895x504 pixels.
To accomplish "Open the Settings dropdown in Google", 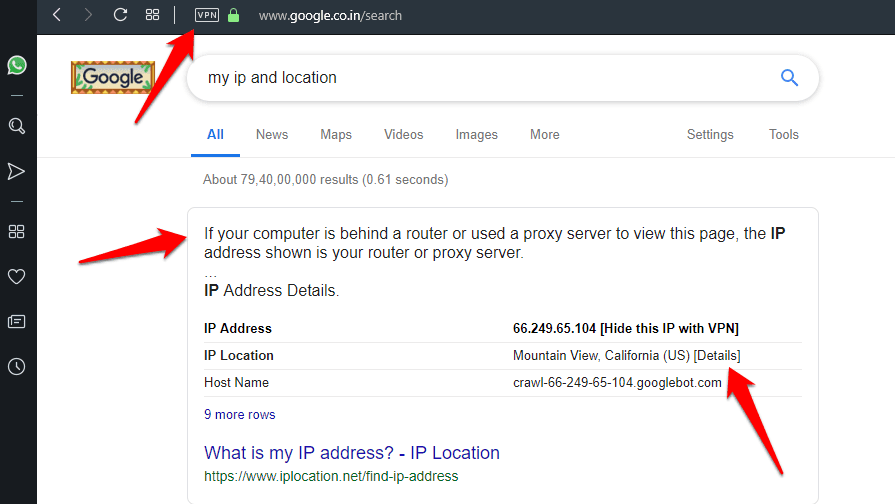I will 710,135.
